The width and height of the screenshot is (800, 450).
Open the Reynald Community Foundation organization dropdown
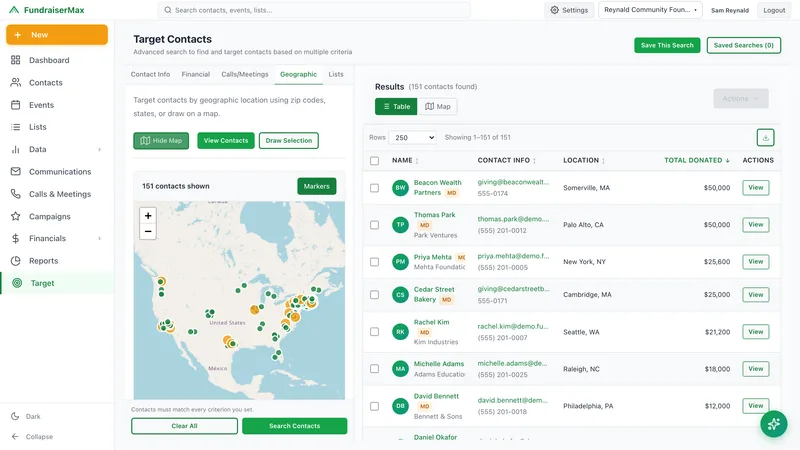click(x=650, y=10)
